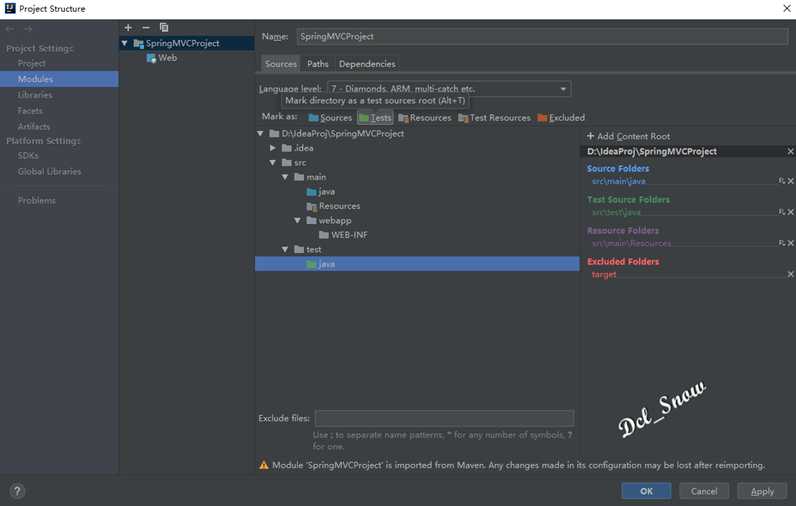Open help via question mark icon
The image size is (796, 506).
pyautogui.click(x=17, y=491)
